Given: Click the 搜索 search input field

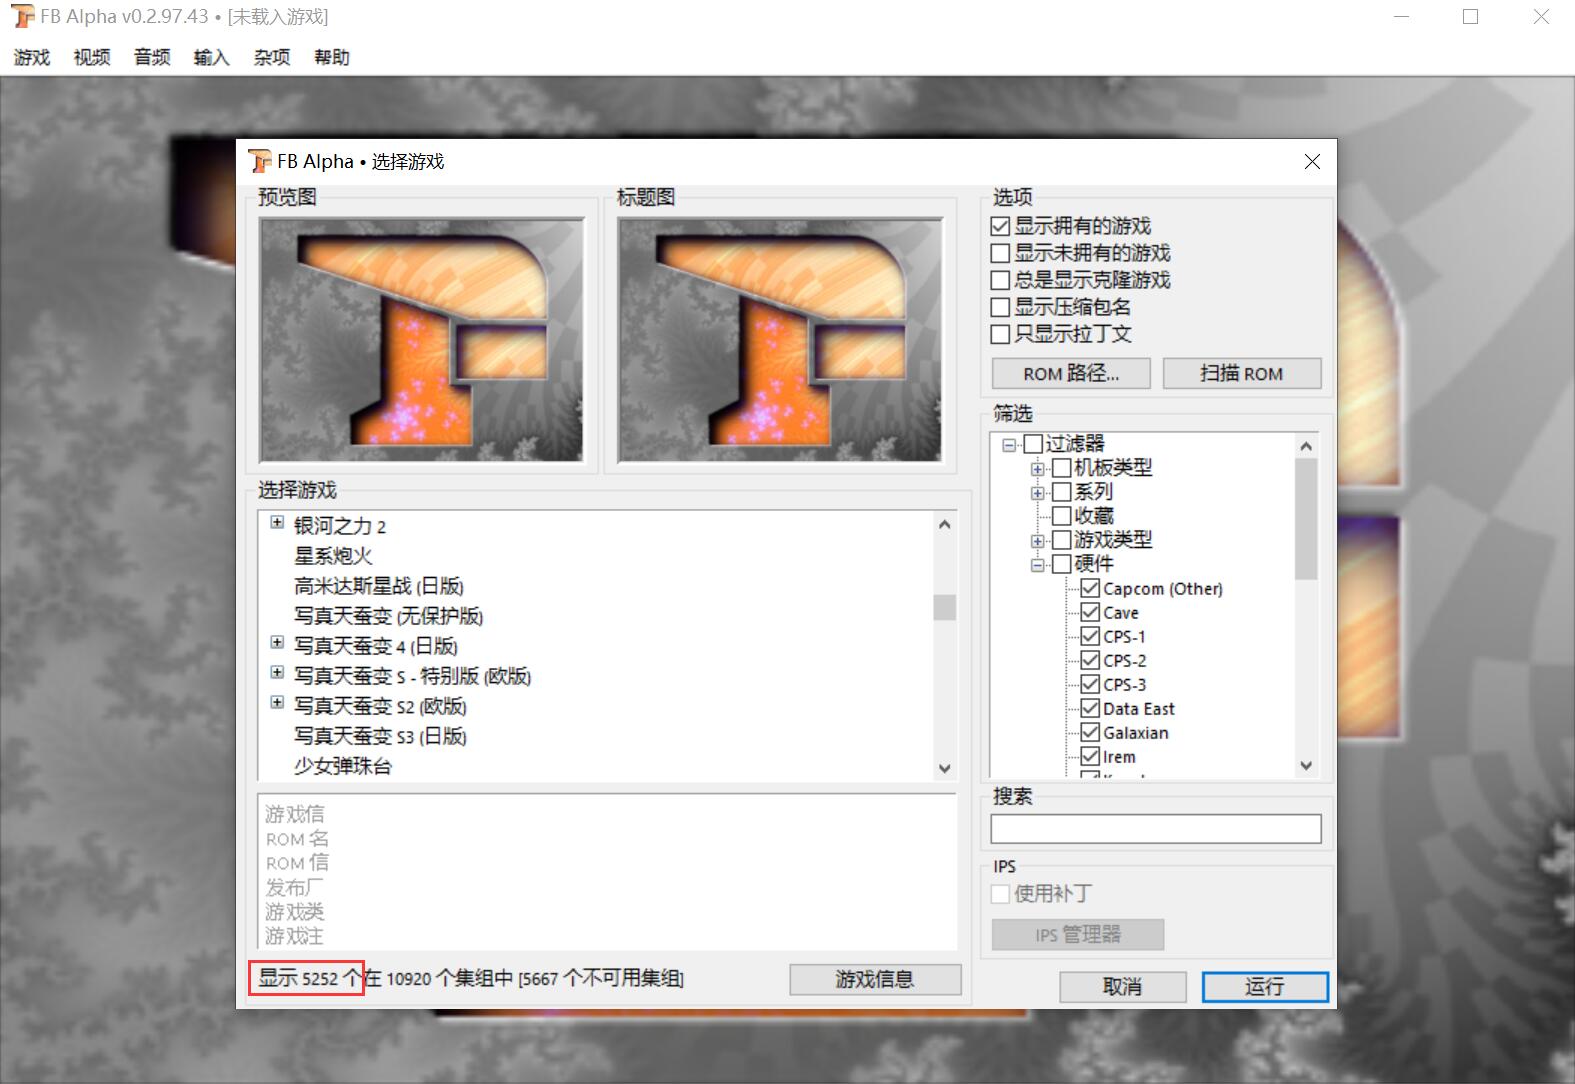Looking at the screenshot, I should click(1155, 829).
